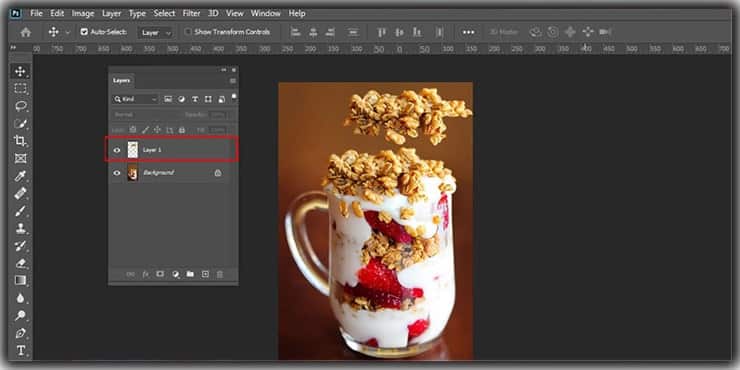Open the File menu
The height and width of the screenshot is (370, 740).
coord(36,13)
